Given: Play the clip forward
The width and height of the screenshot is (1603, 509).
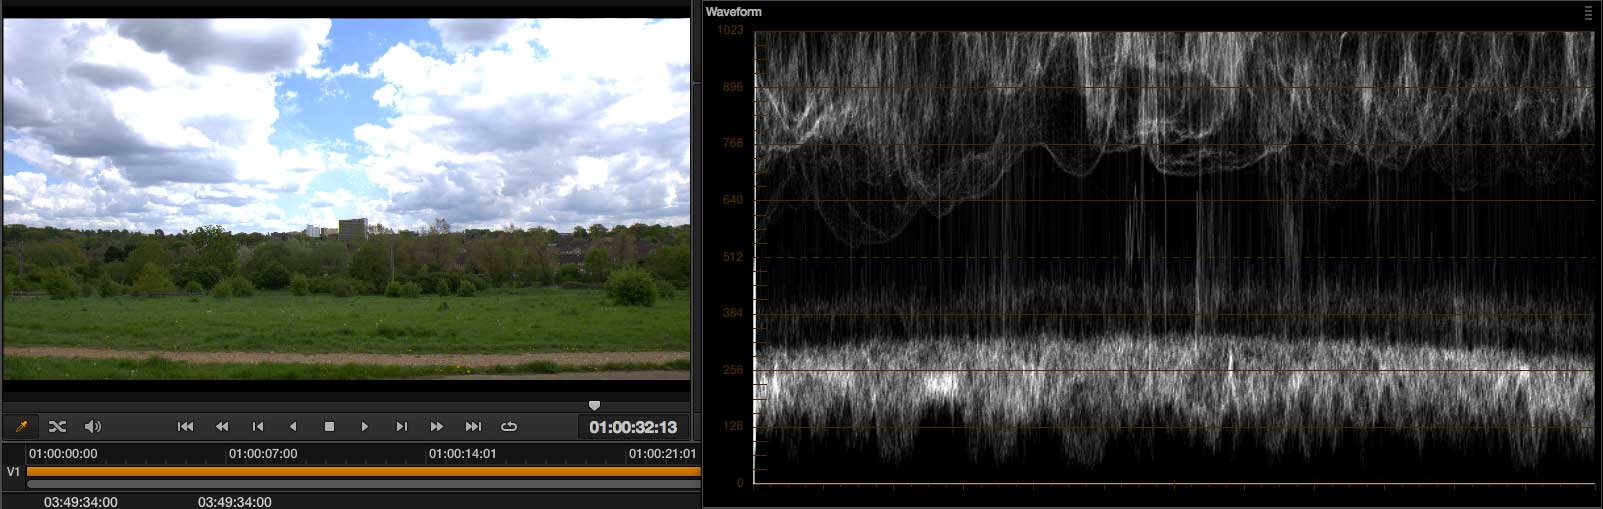Looking at the screenshot, I should tap(365, 426).
